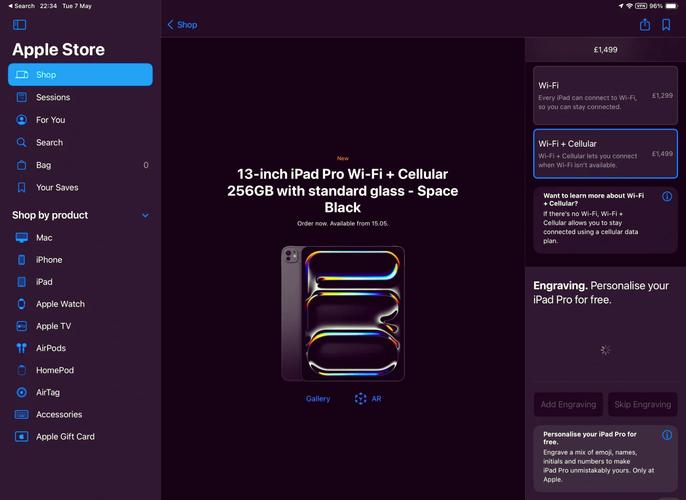The image size is (686, 500).
Task: Click the Add Engraving button
Action: pos(568,404)
